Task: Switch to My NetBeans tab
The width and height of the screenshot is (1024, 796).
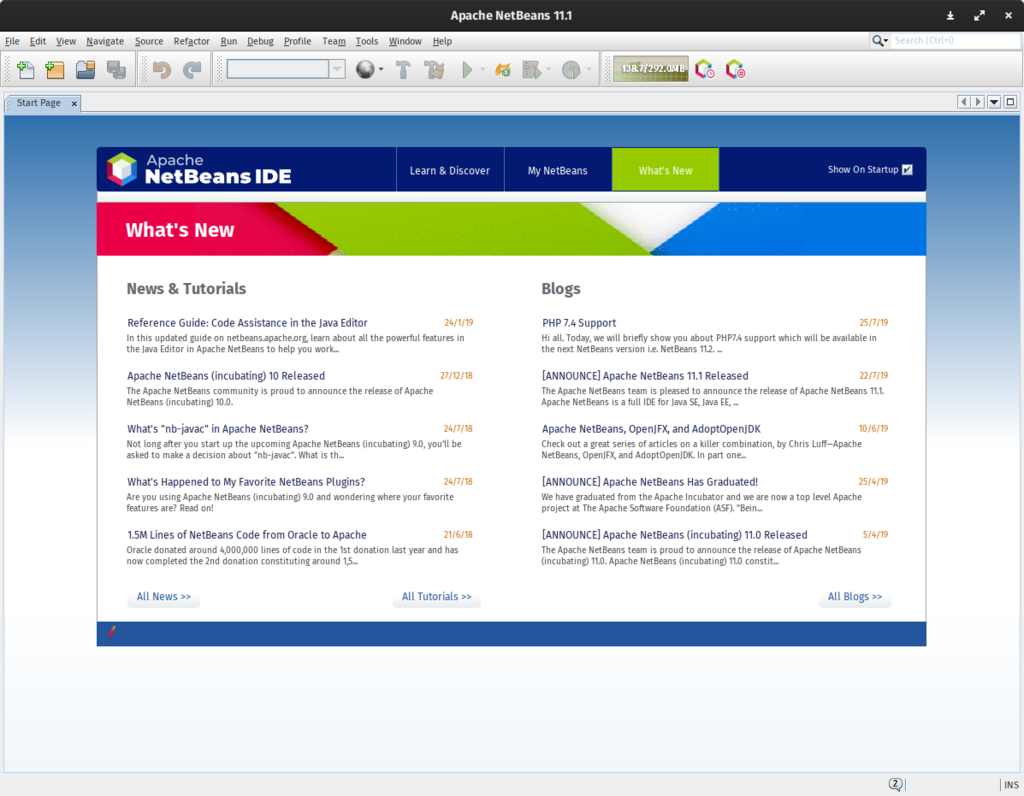Action: click(558, 170)
